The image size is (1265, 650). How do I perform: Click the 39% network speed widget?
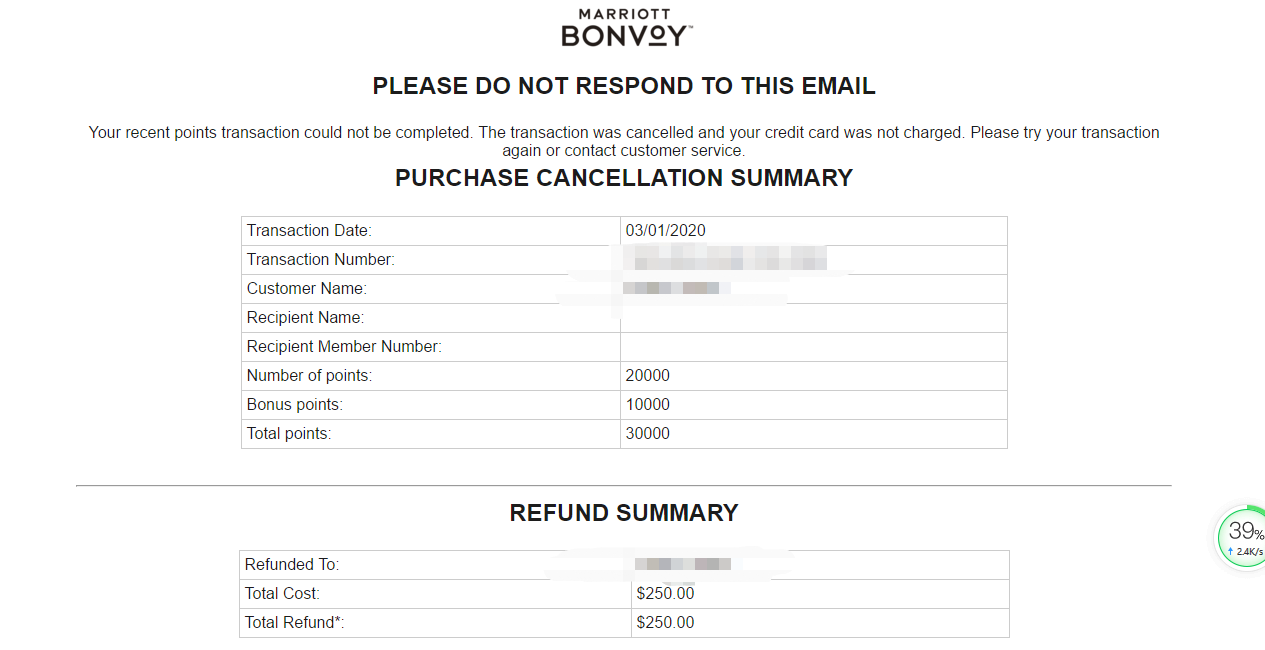coord(1244,537)
